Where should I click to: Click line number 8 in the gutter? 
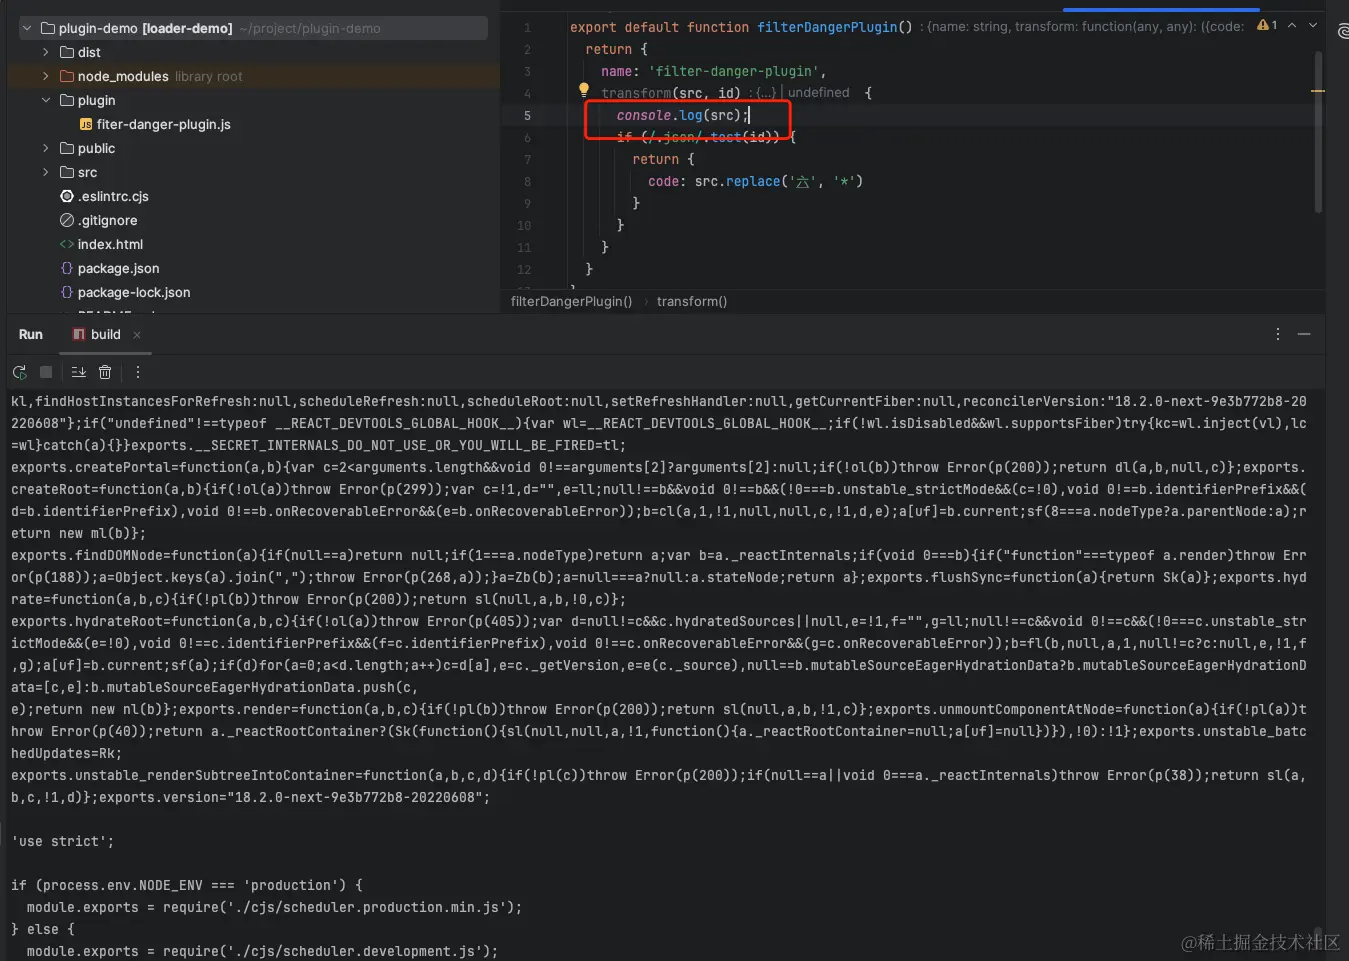pos(527,181)
